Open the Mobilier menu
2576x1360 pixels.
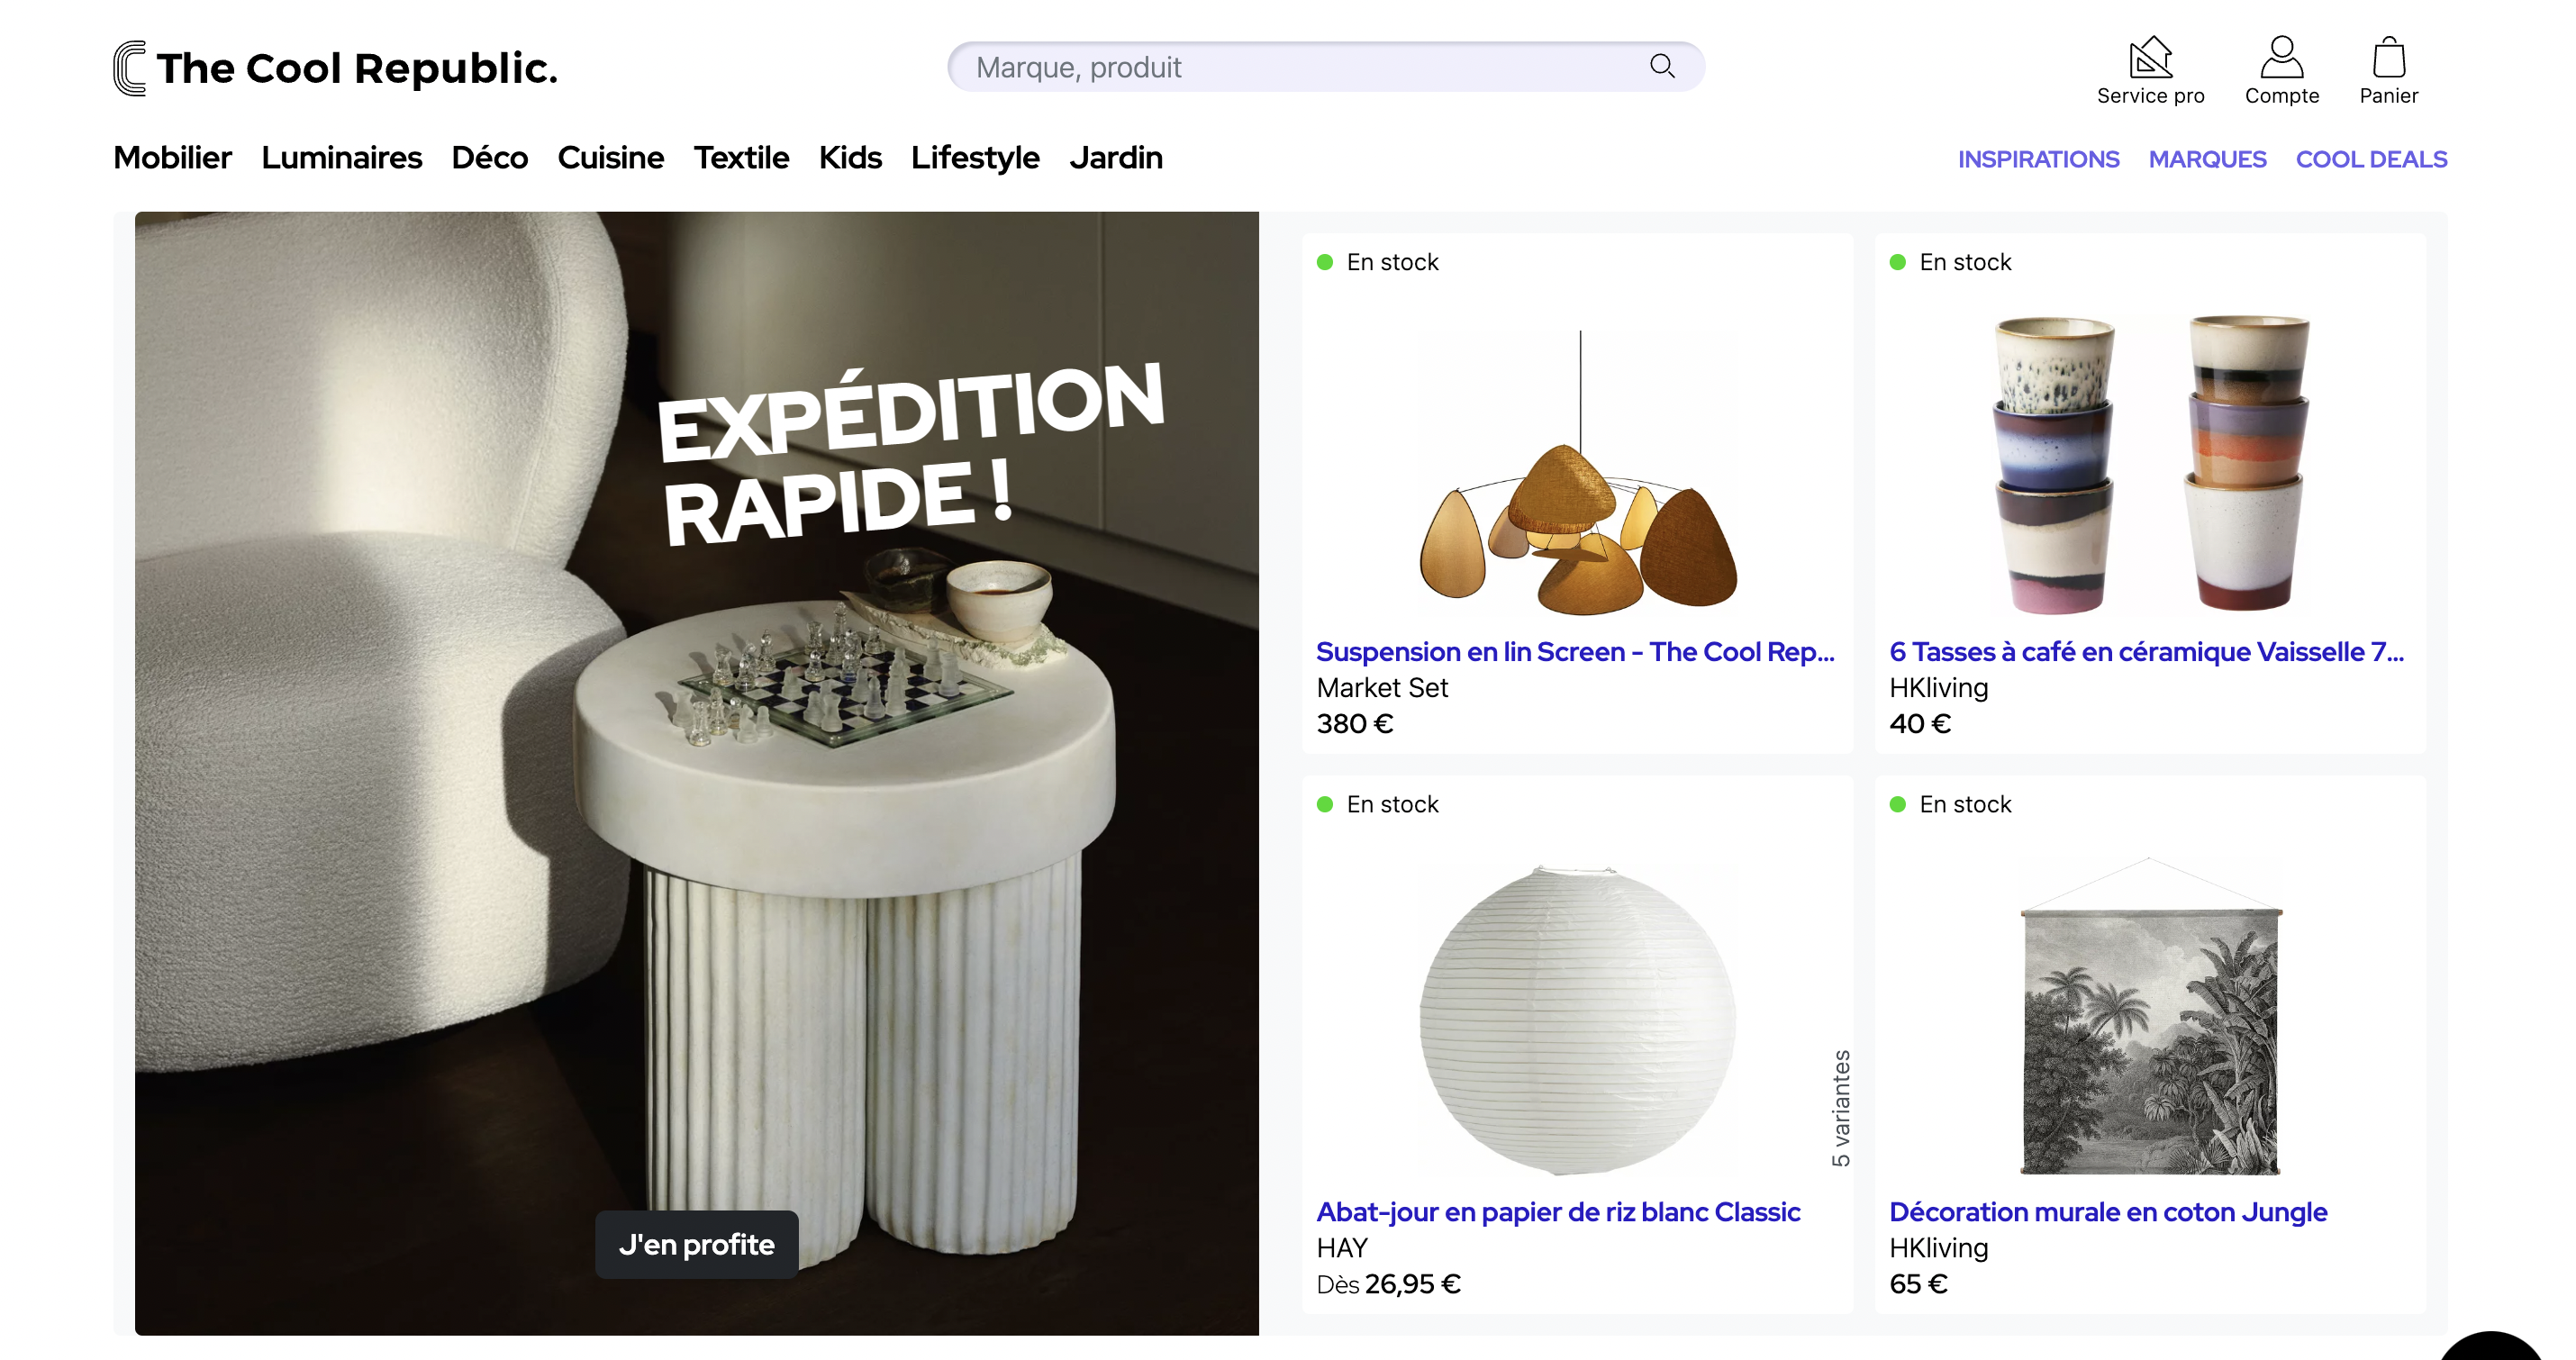pos(172,158)
